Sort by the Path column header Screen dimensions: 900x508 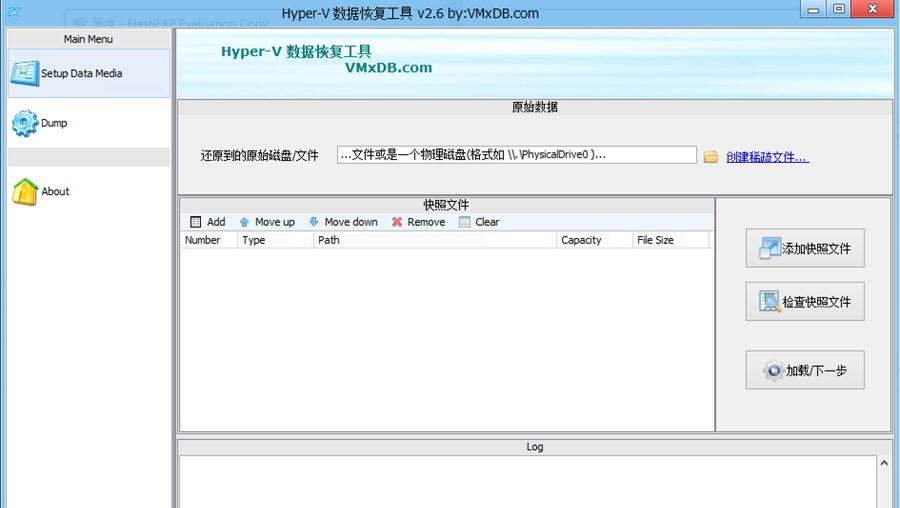435,240
